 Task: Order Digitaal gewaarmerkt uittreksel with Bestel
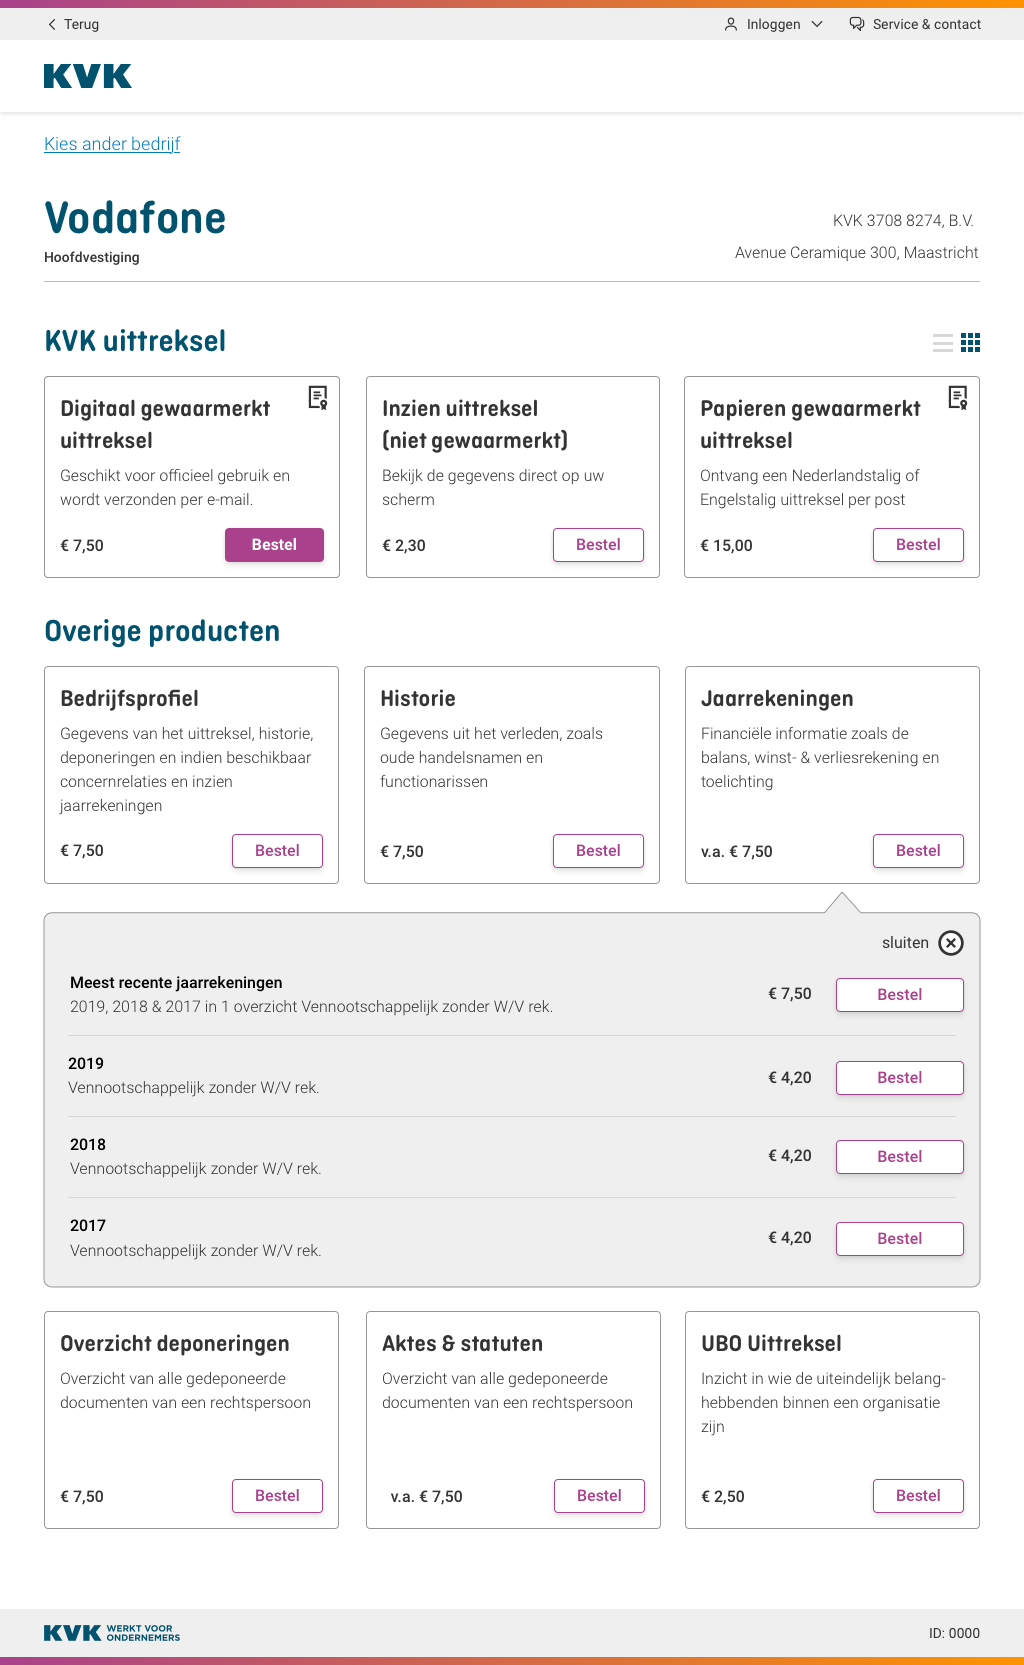click(x=274, y=545)
